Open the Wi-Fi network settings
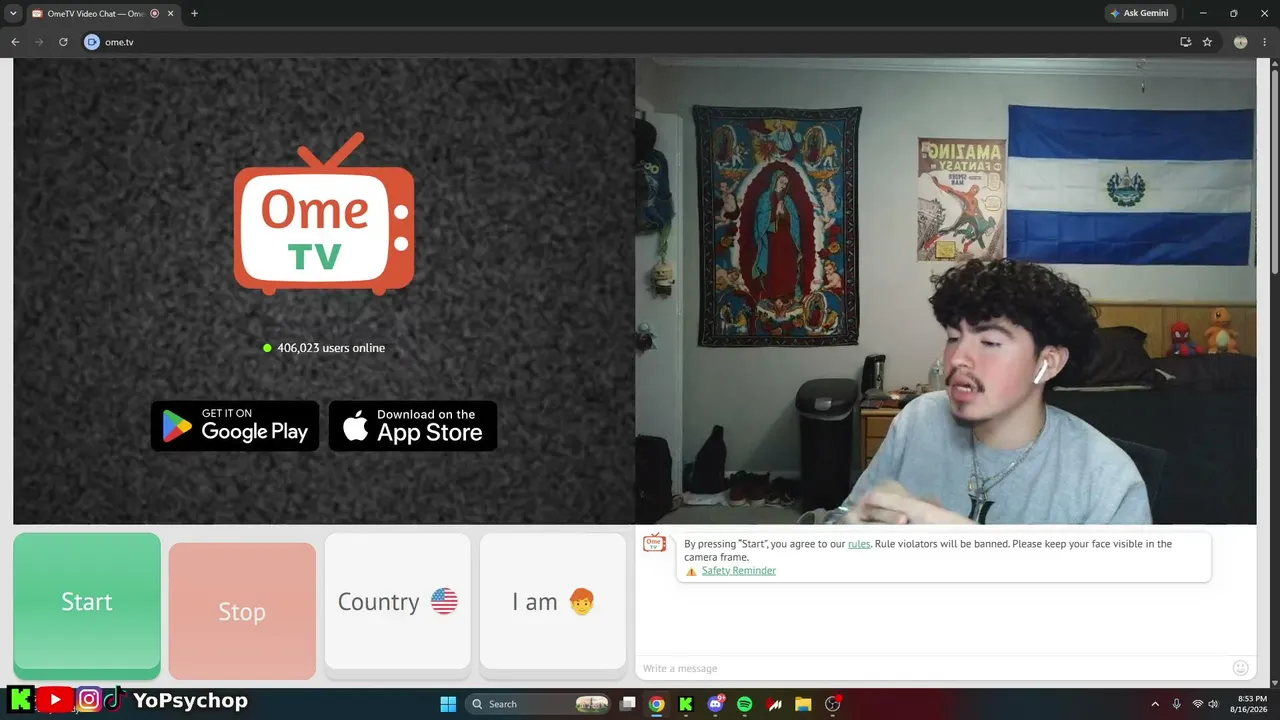Image resolution: width=1280 pixels, height=720 pixels. point(1197,704)
